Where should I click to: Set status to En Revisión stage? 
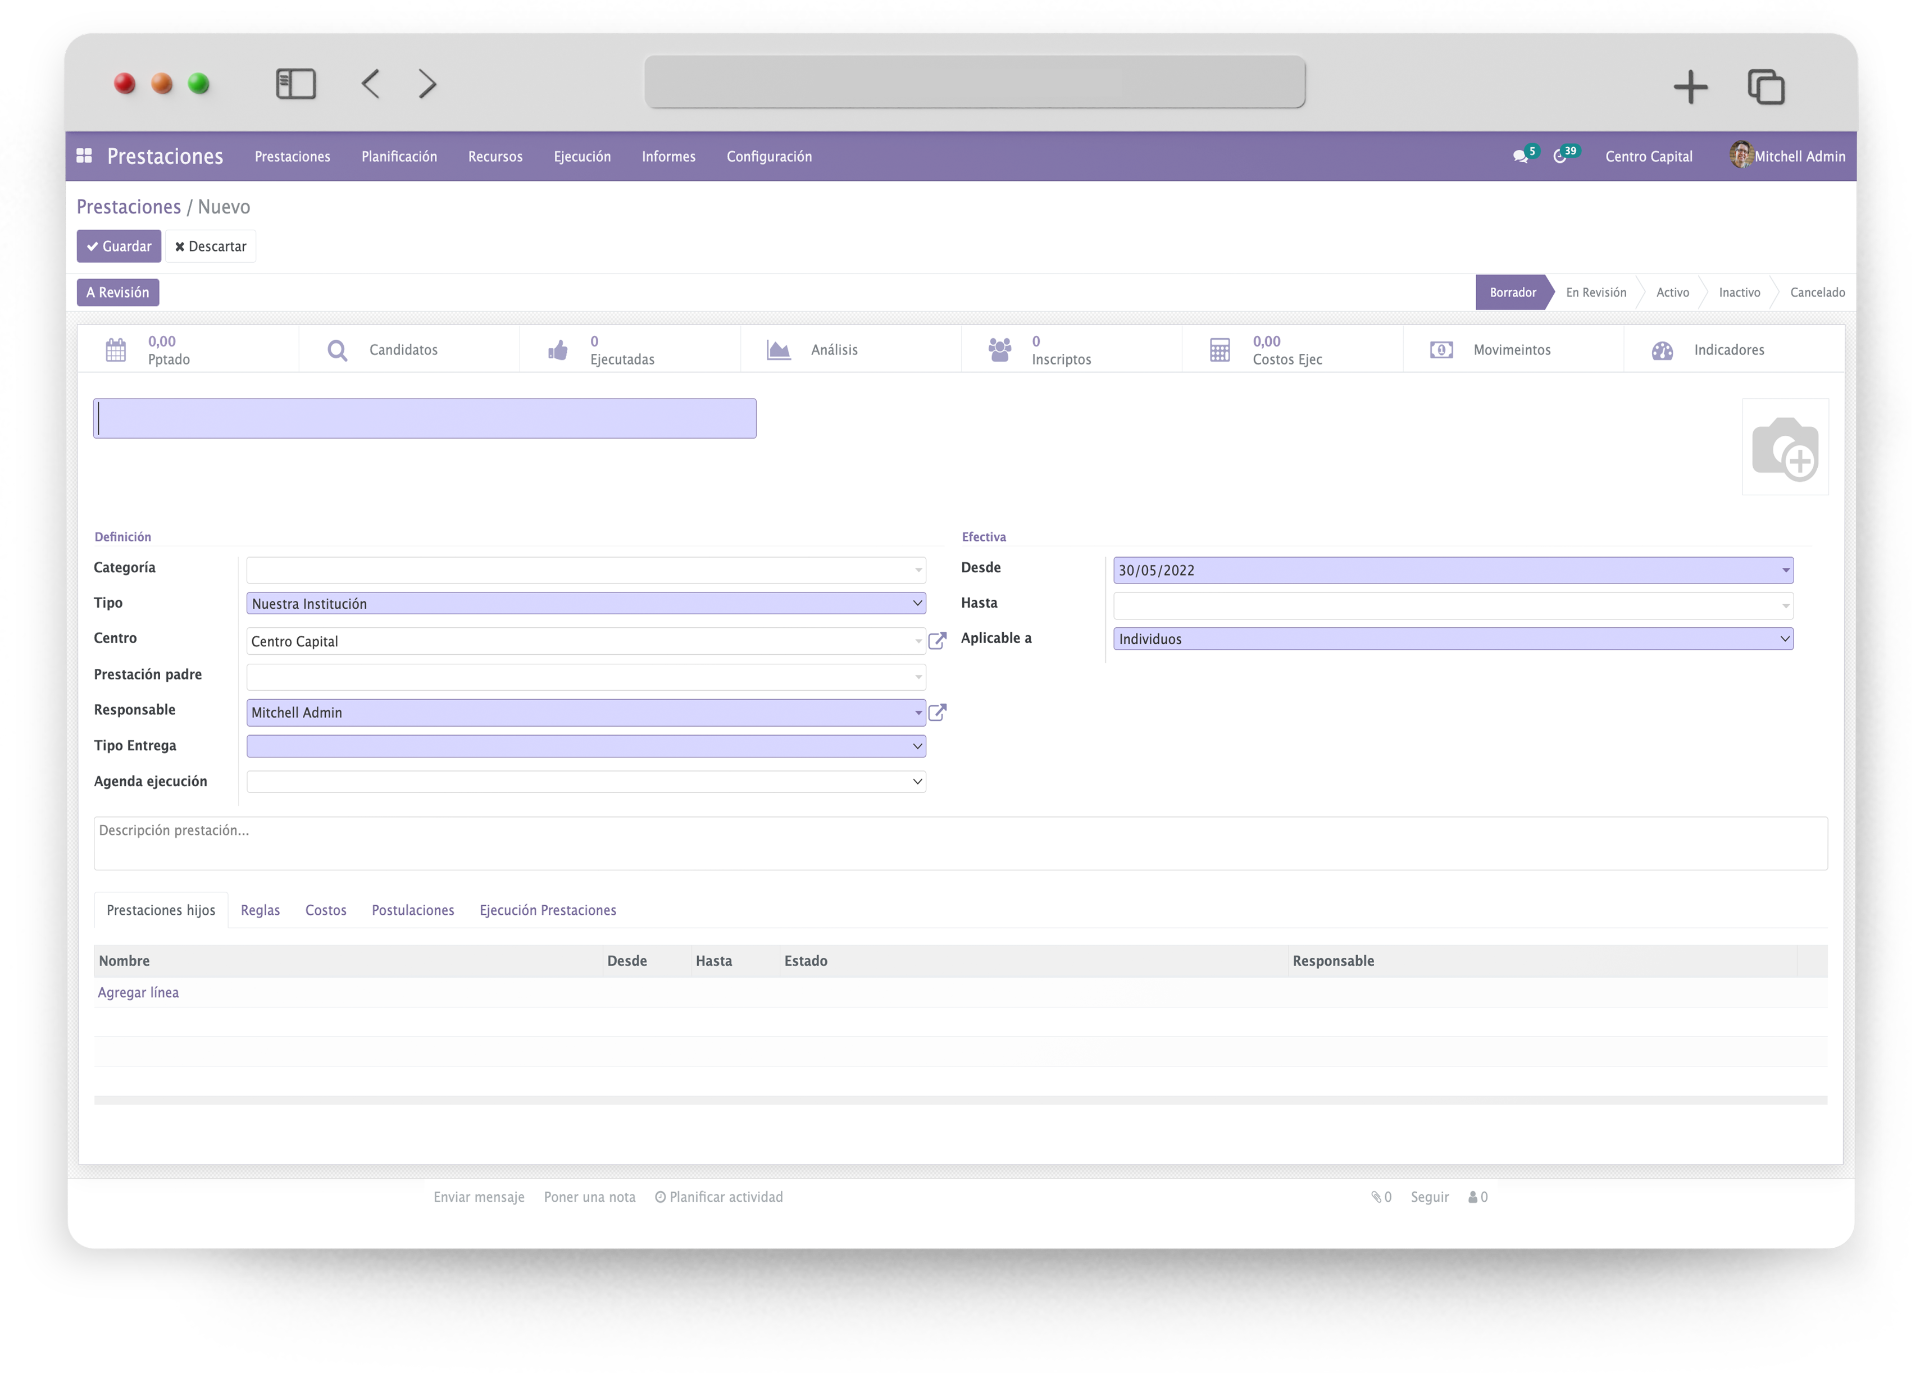click(1596, 292)
